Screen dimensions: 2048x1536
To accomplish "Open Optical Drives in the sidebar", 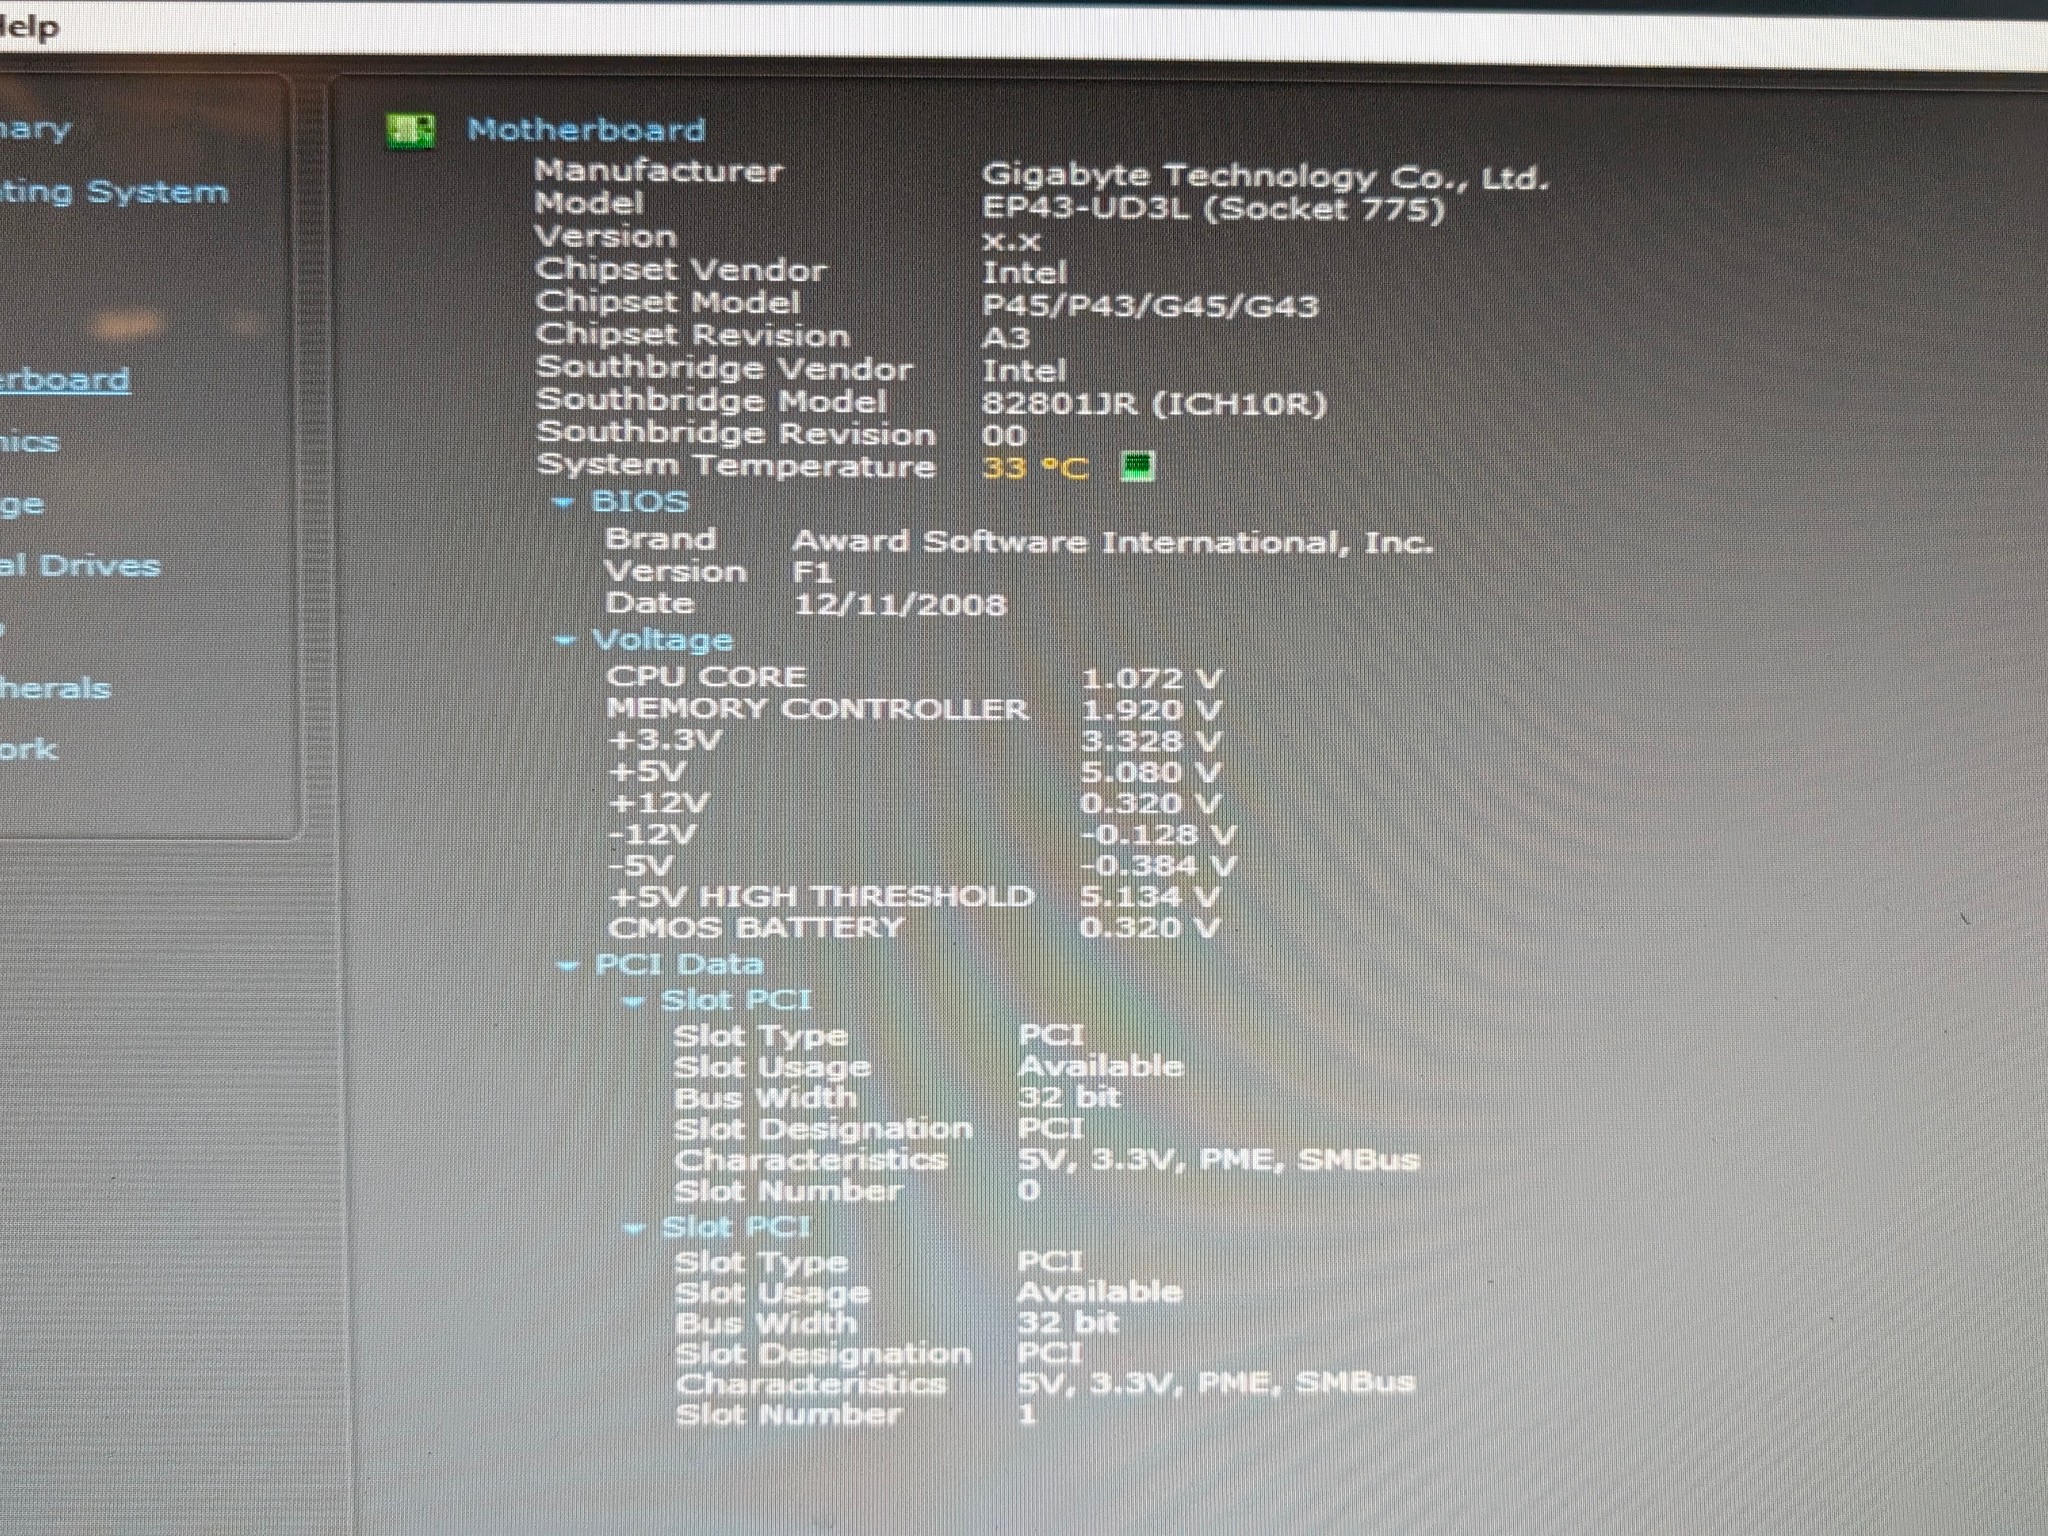I will (x=79, y=566).
